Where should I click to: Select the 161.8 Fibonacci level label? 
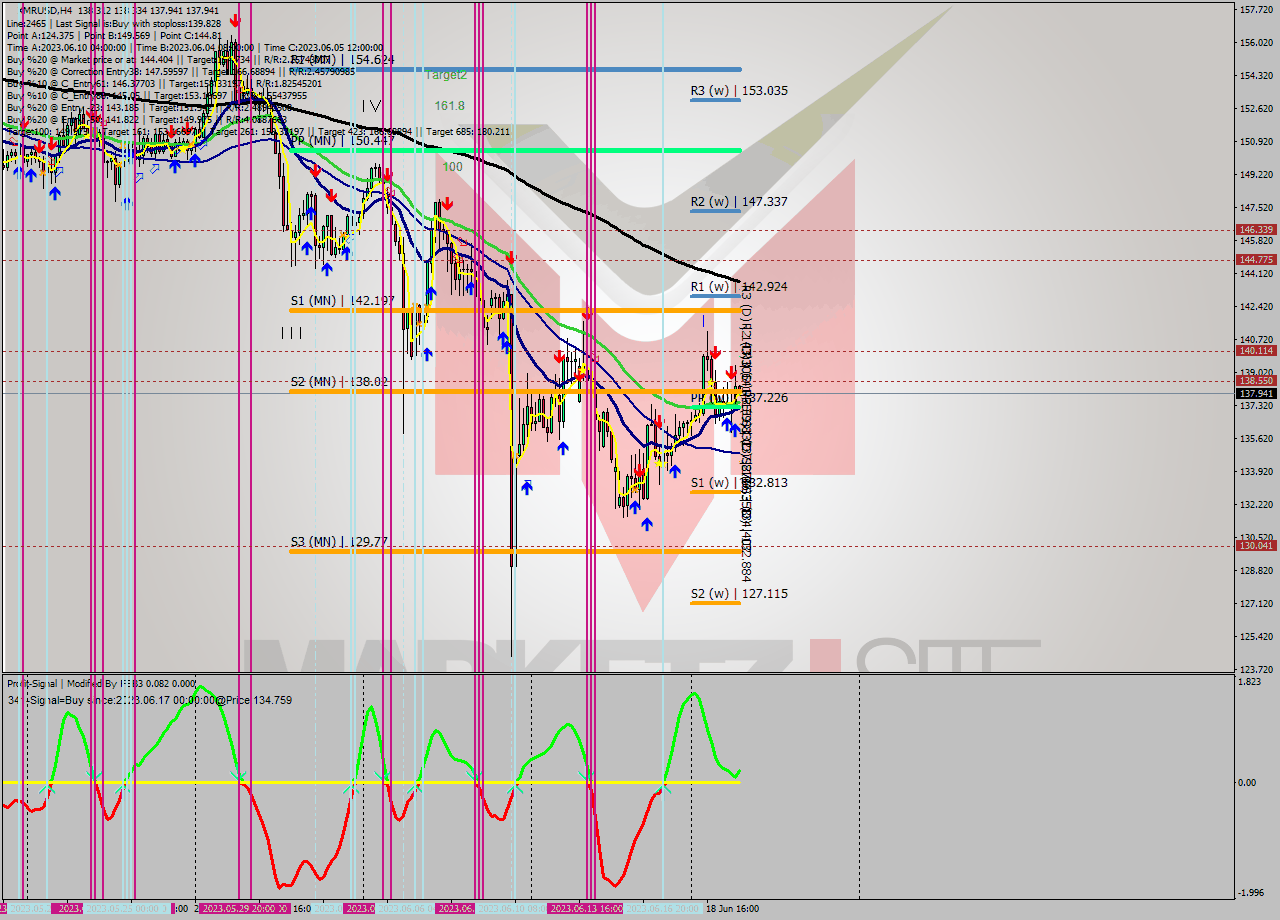point(449,105)
